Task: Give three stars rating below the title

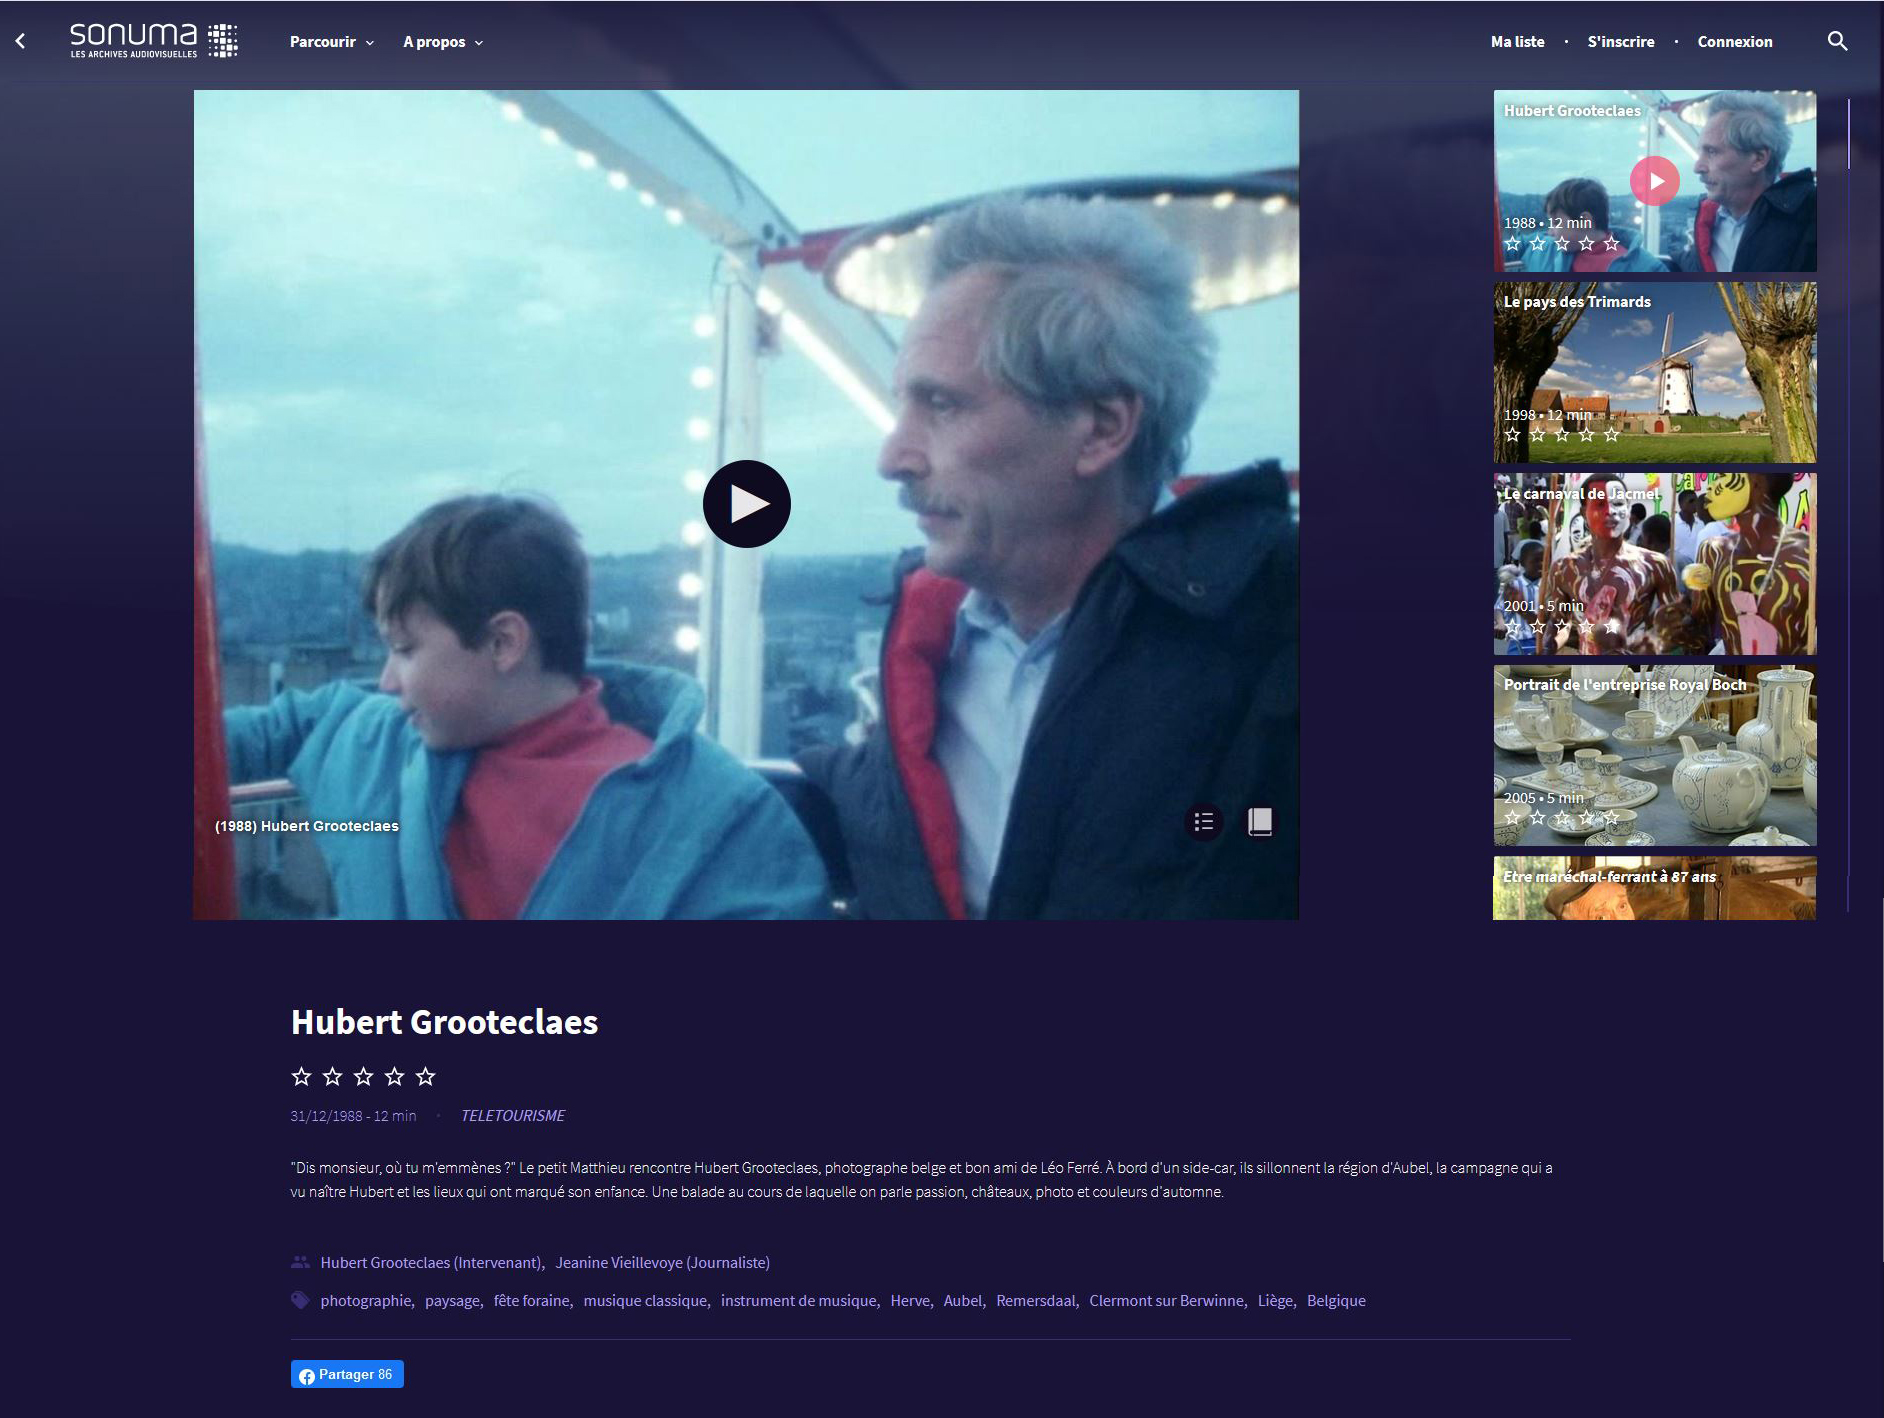Action: click(x=363, y=1076)
